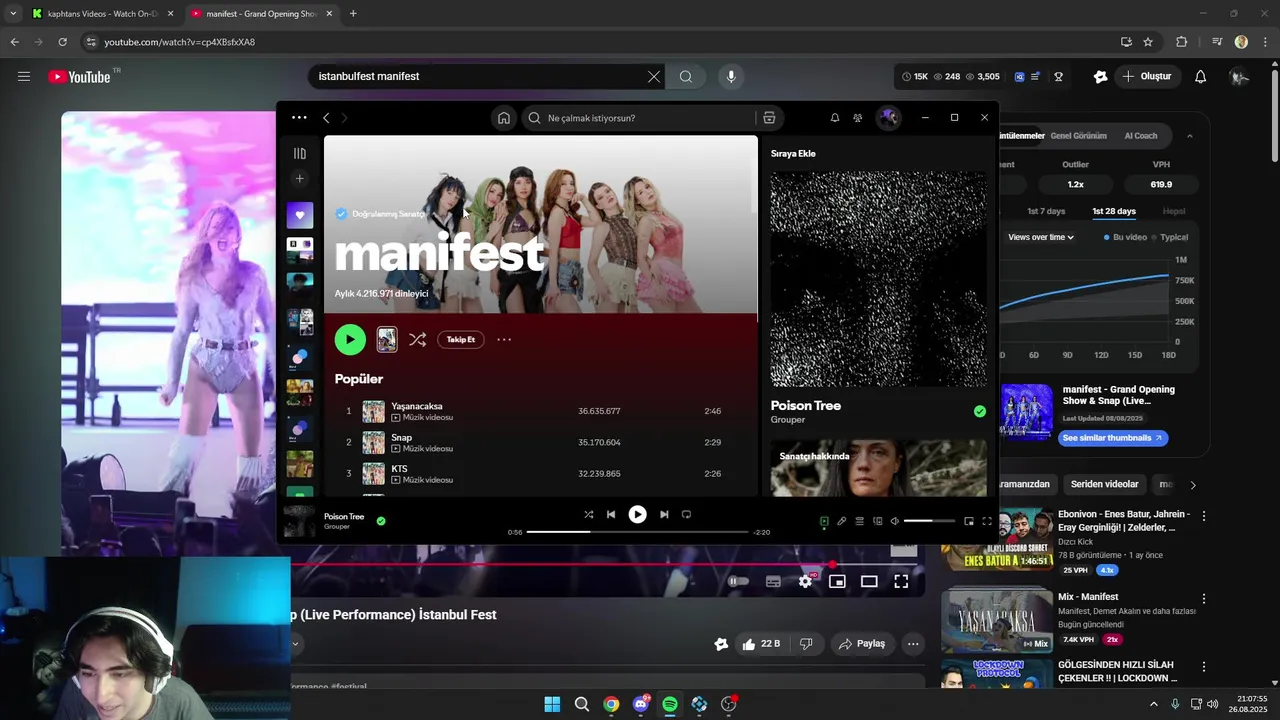Viewport: 1280px width, 720px height.
Task: Like the YouTube video 22 B
Action: (x=761, y=644)
